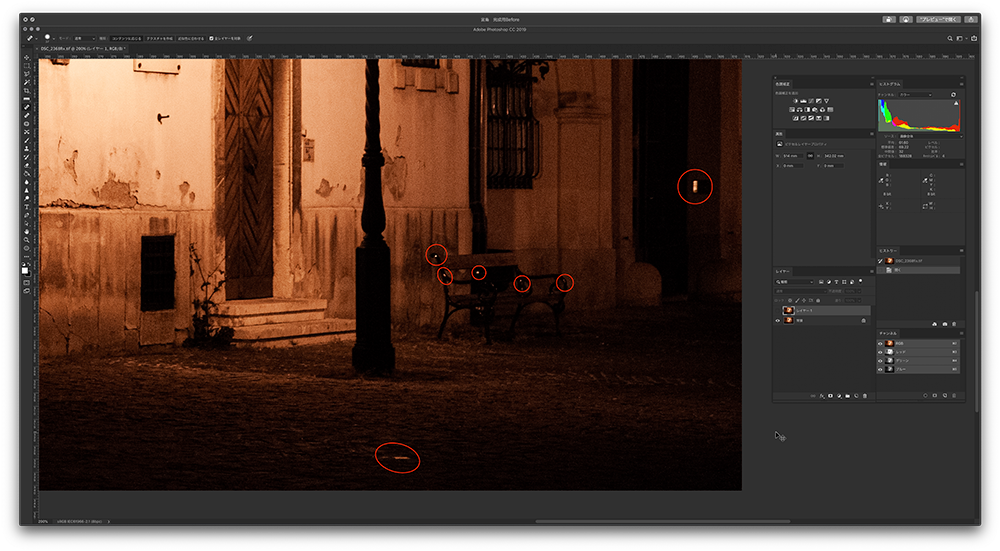Toggle visibility of the RGB channel
The width and height of the screenshot is (1000, 551).
point(881,343)
